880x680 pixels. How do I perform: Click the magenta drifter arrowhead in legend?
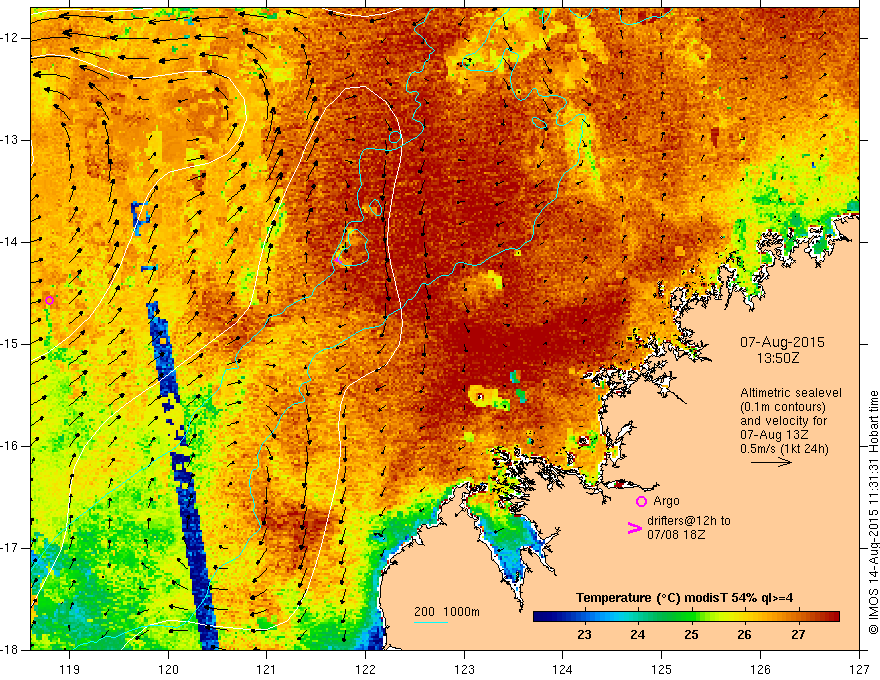click(x=634, y=528)
